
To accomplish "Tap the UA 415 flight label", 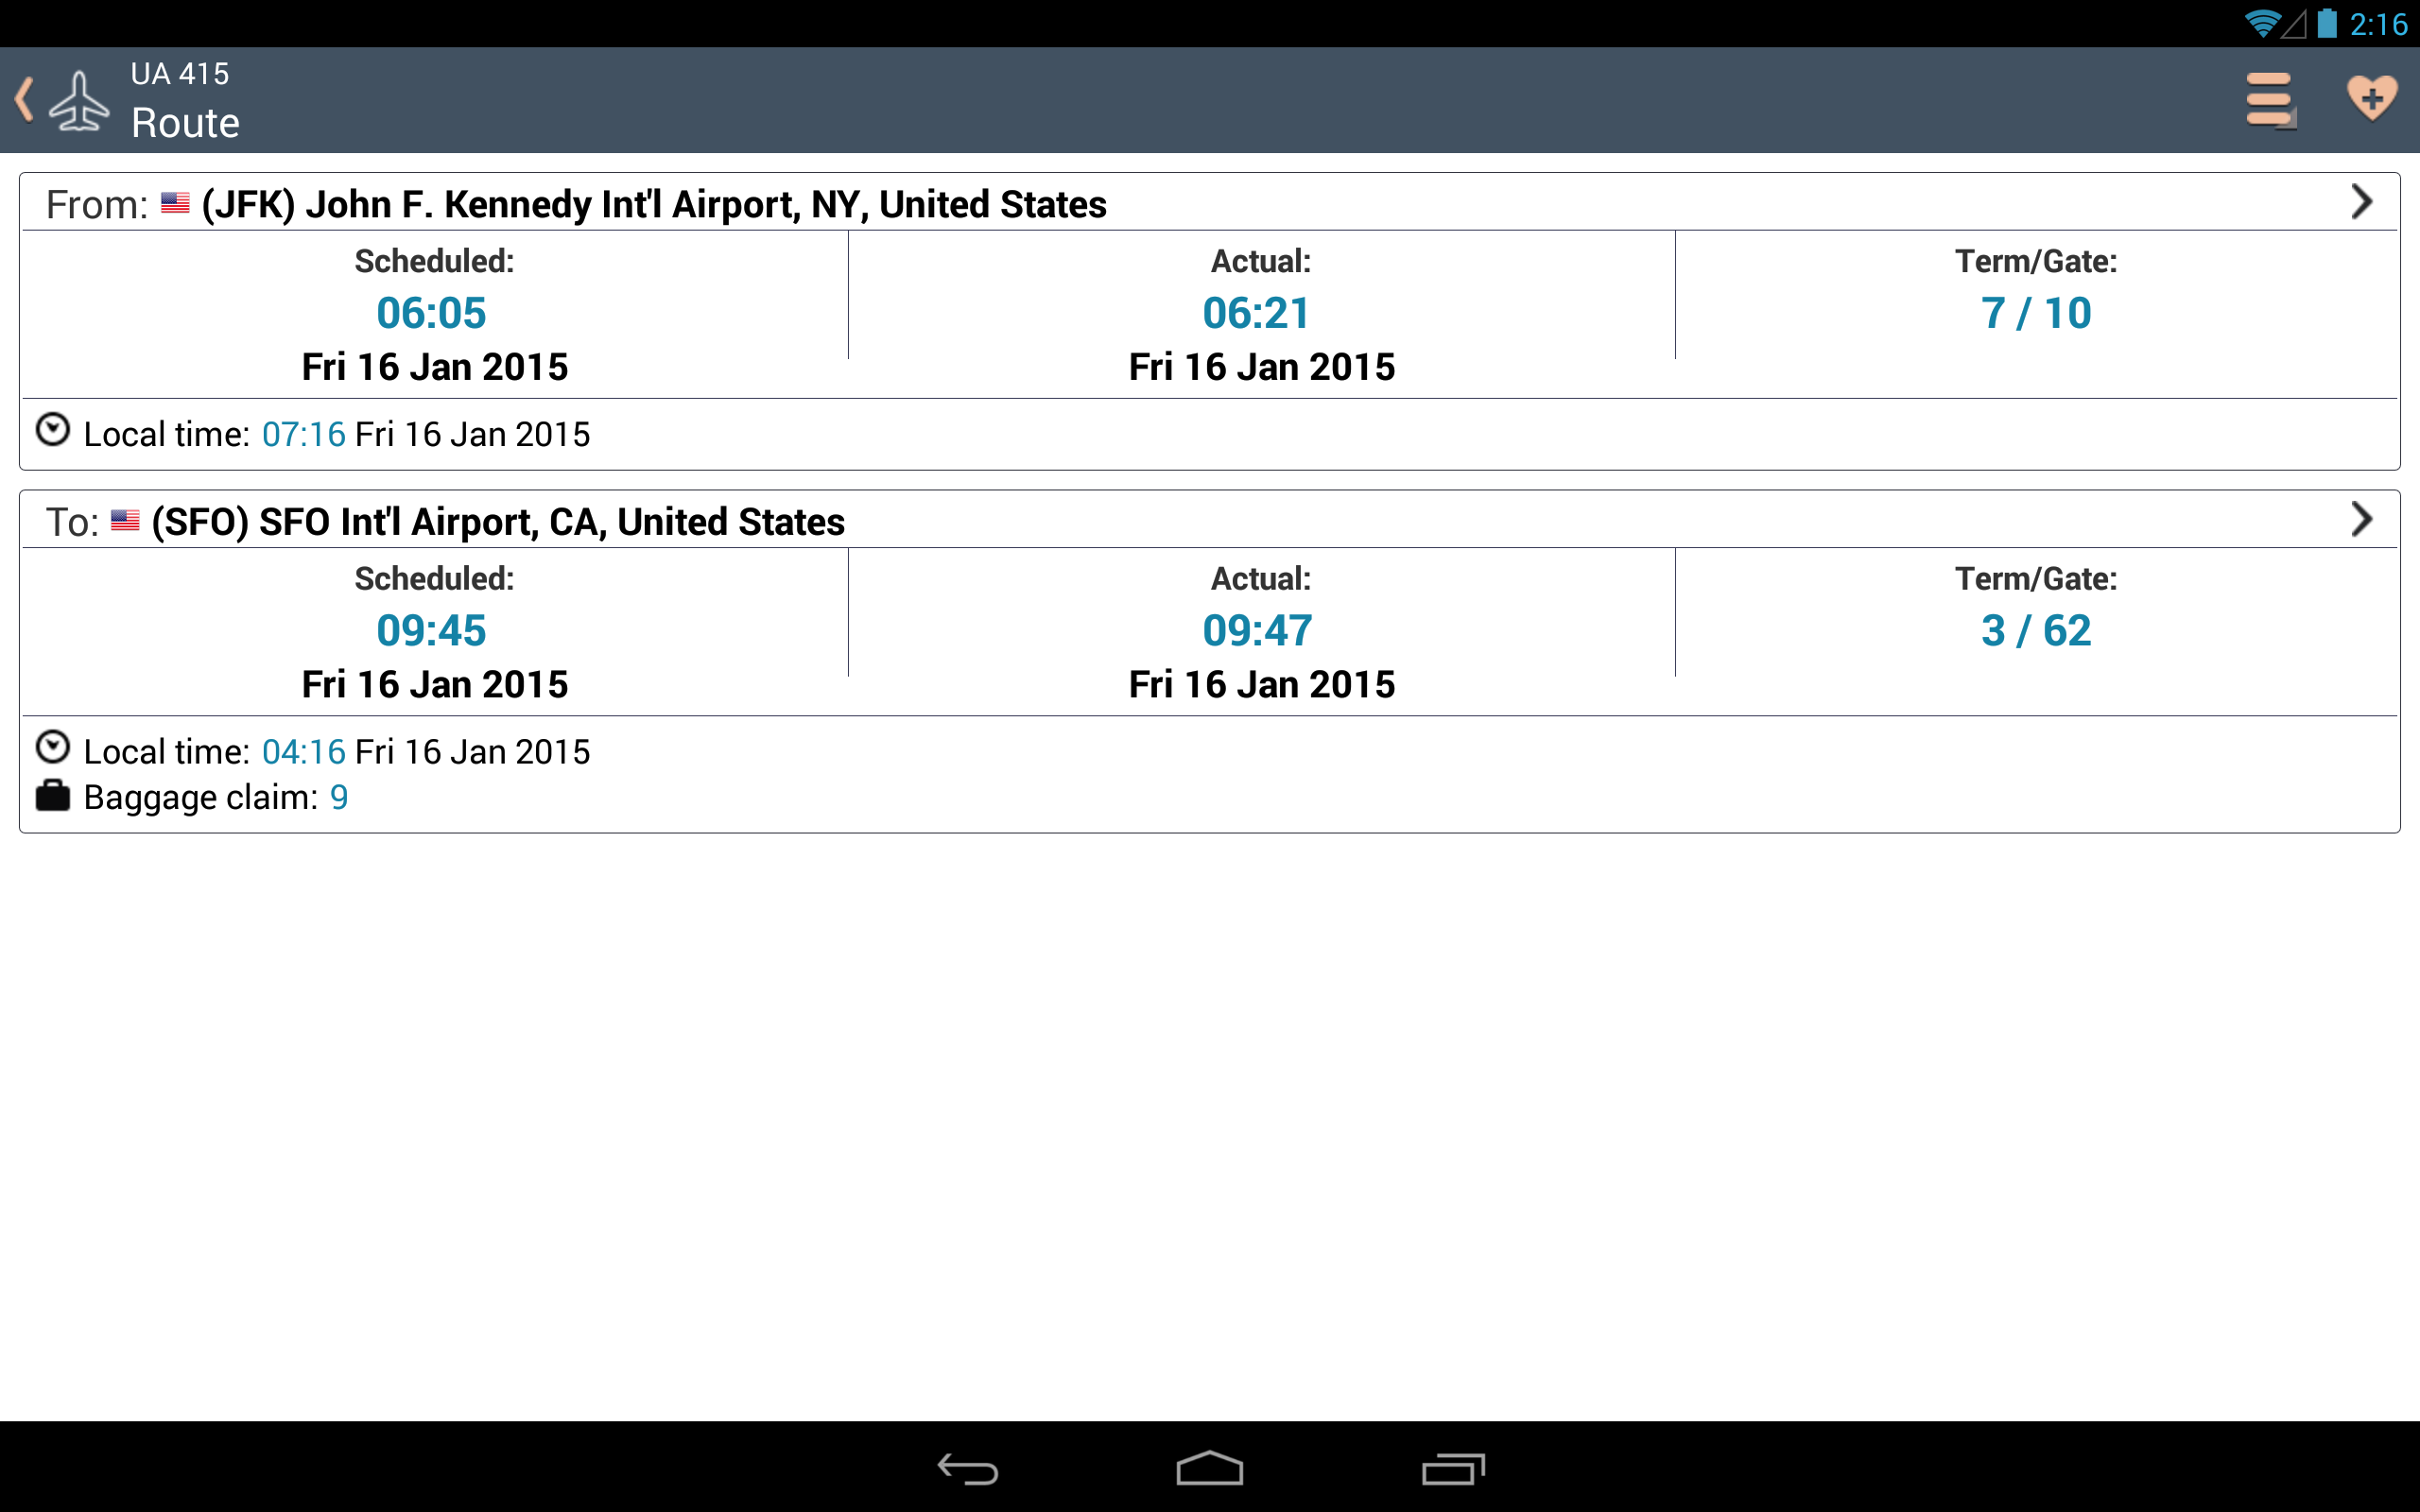I will coord(180,74).
